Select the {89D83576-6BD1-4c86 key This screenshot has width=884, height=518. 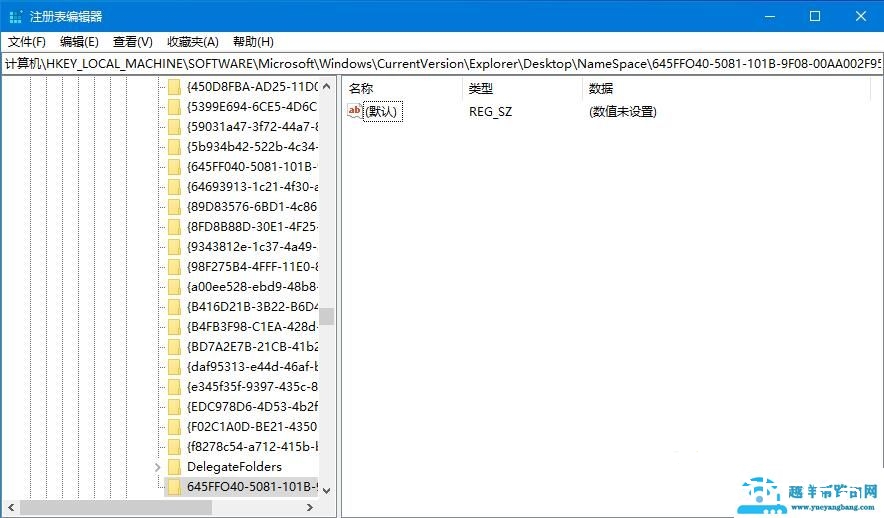(252, 207)
